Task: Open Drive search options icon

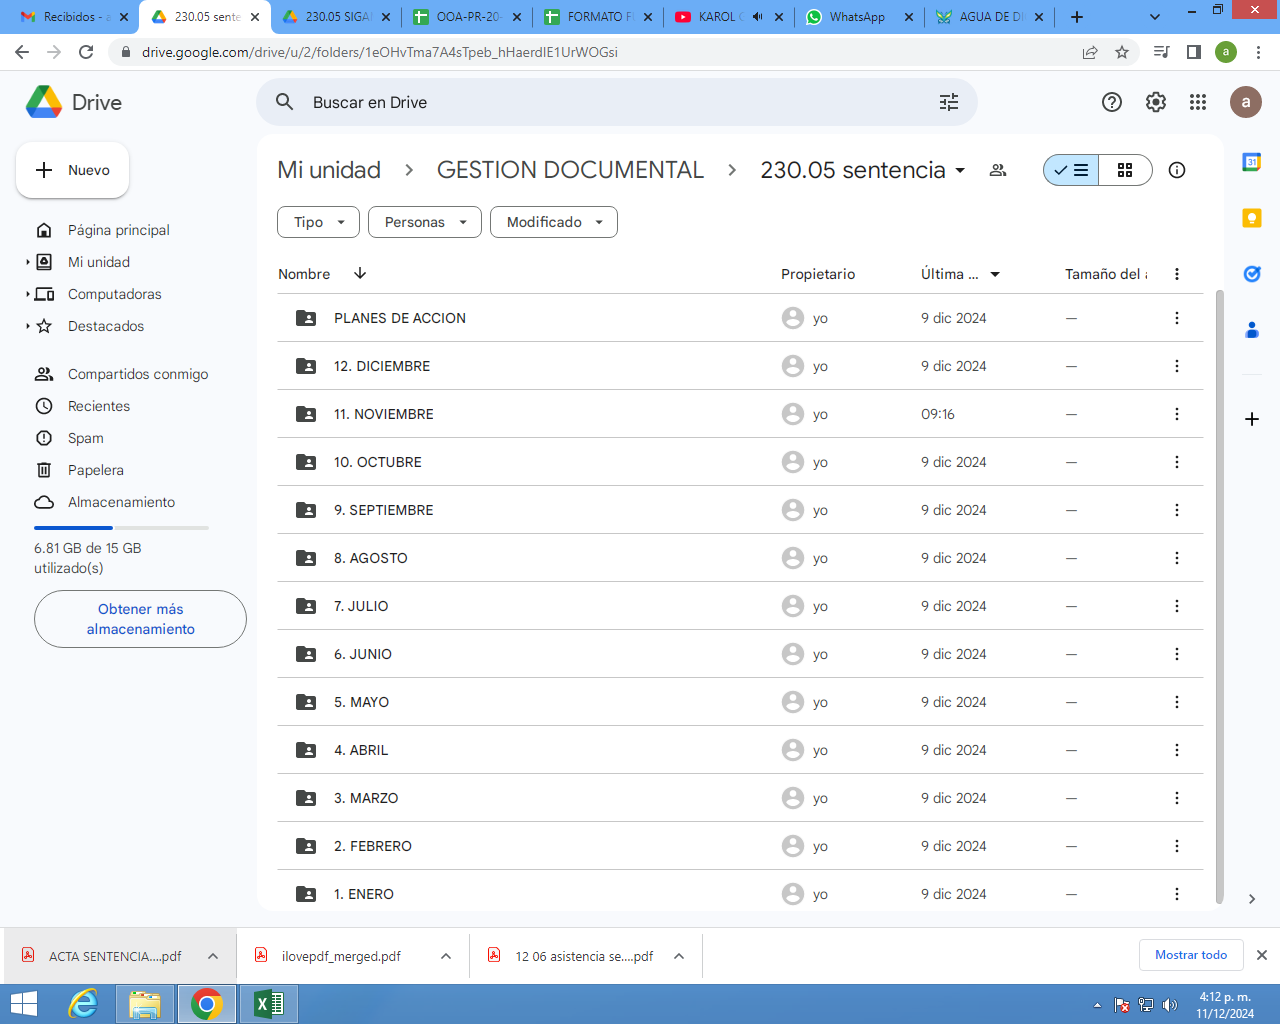Action: click(x=948, y=102)
